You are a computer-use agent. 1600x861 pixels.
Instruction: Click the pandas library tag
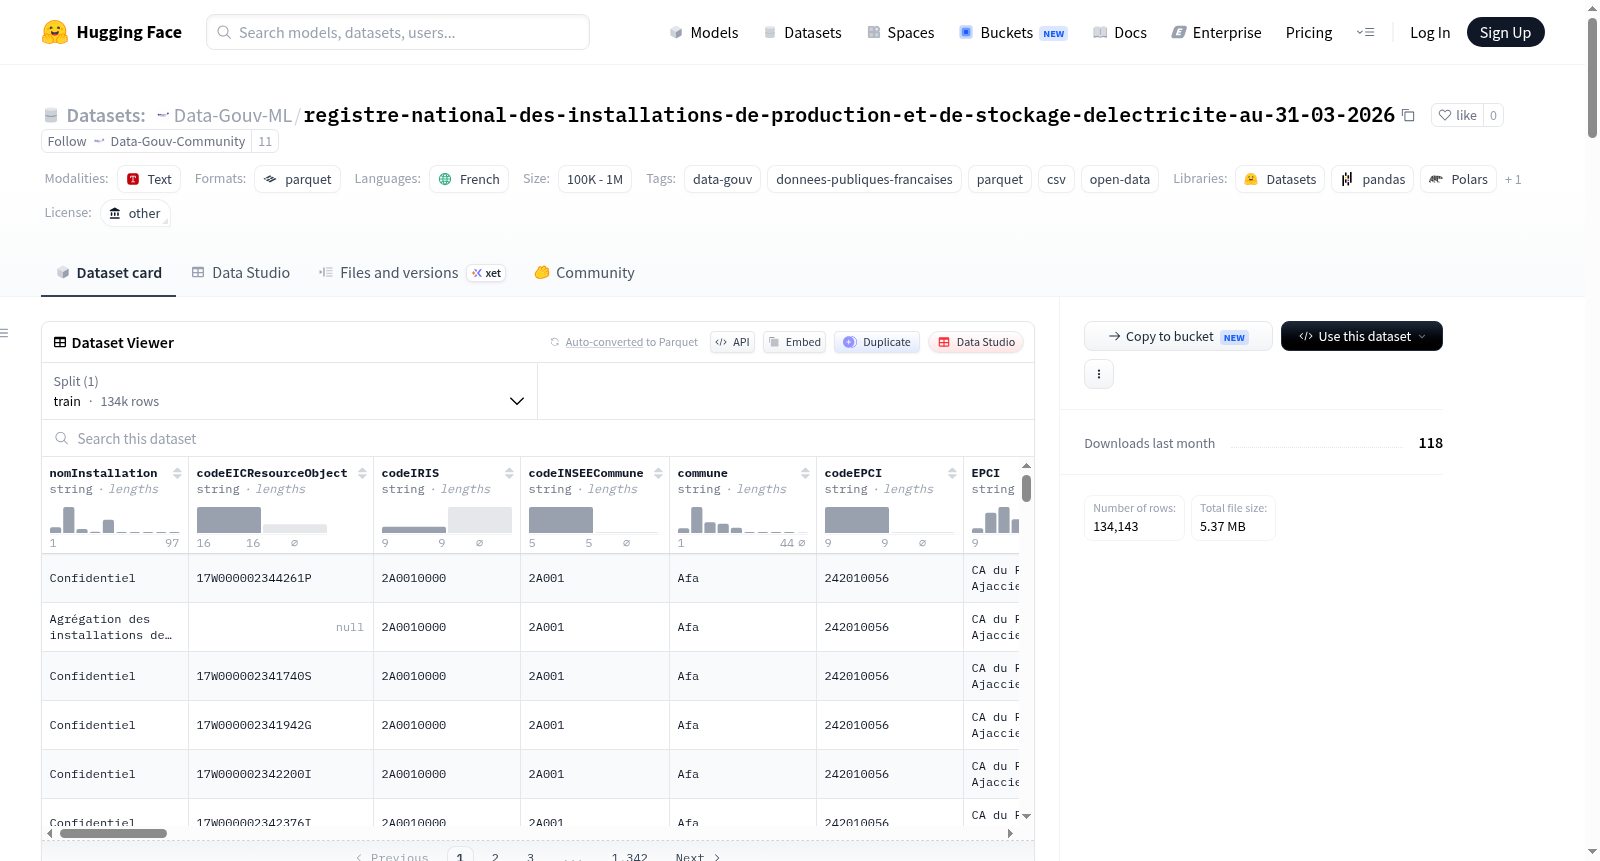click(1372, 179)
